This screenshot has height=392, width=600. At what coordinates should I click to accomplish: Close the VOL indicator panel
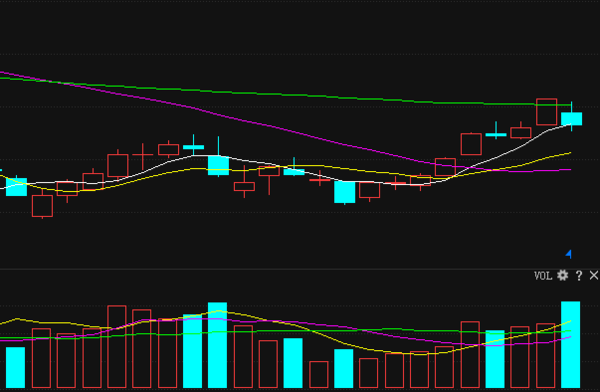(594, 275)
